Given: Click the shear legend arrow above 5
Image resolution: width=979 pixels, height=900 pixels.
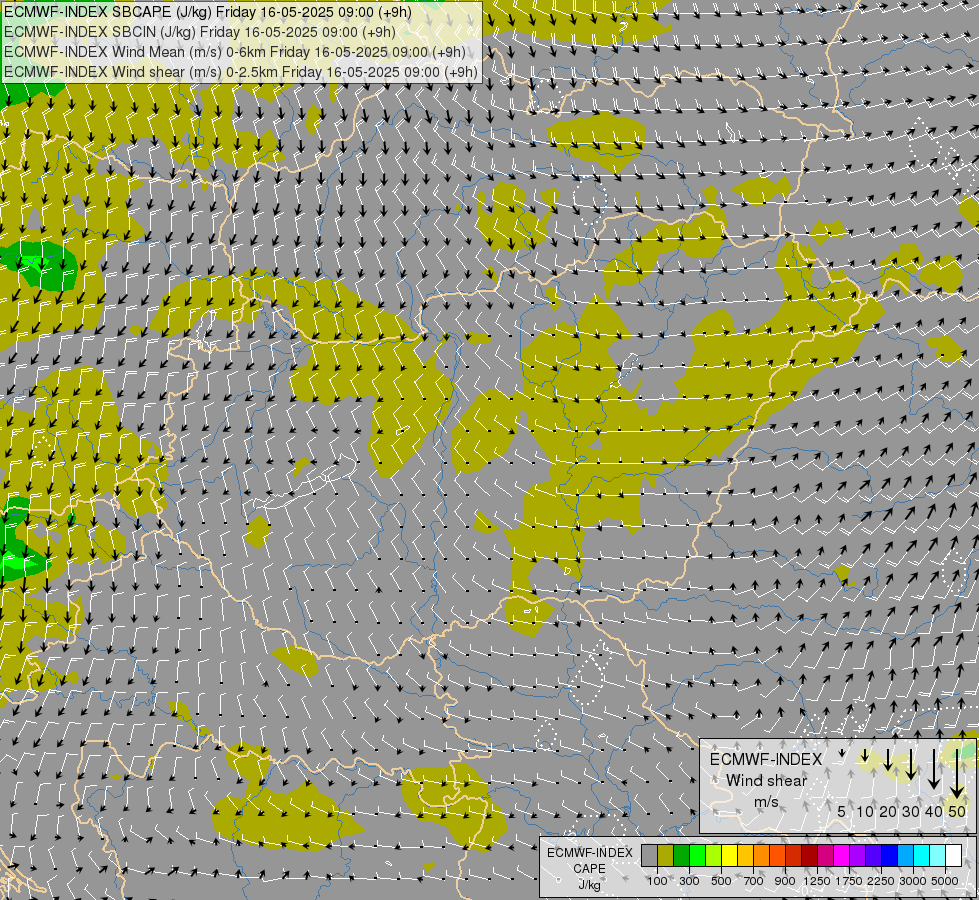Looking at the screenshot, I should pyautogui.click(x=842, y=753).
